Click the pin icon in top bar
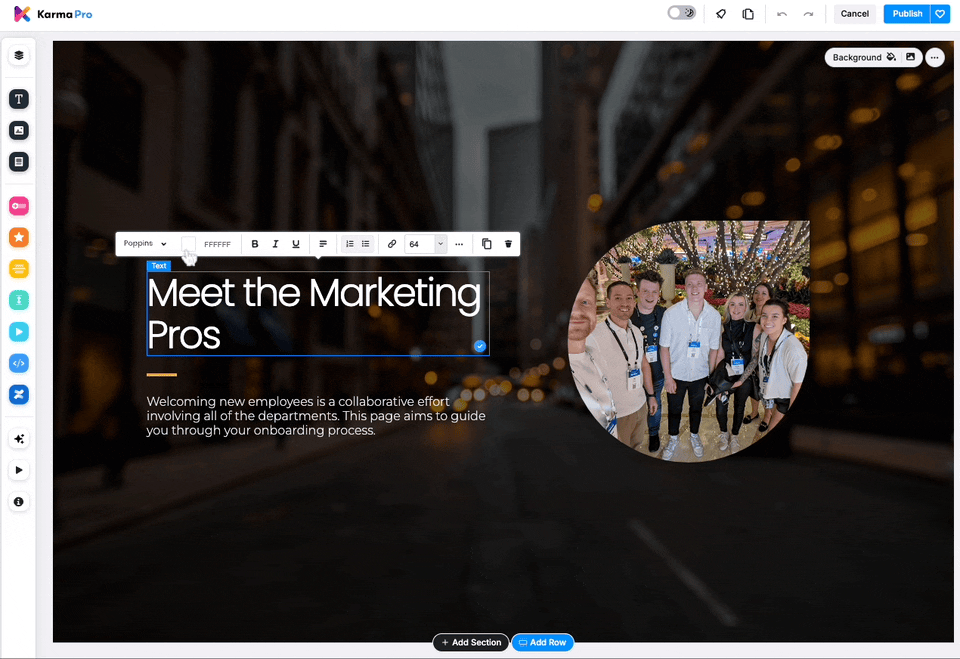The width and height of the screenshot is (960, 659). click(721, 13)
